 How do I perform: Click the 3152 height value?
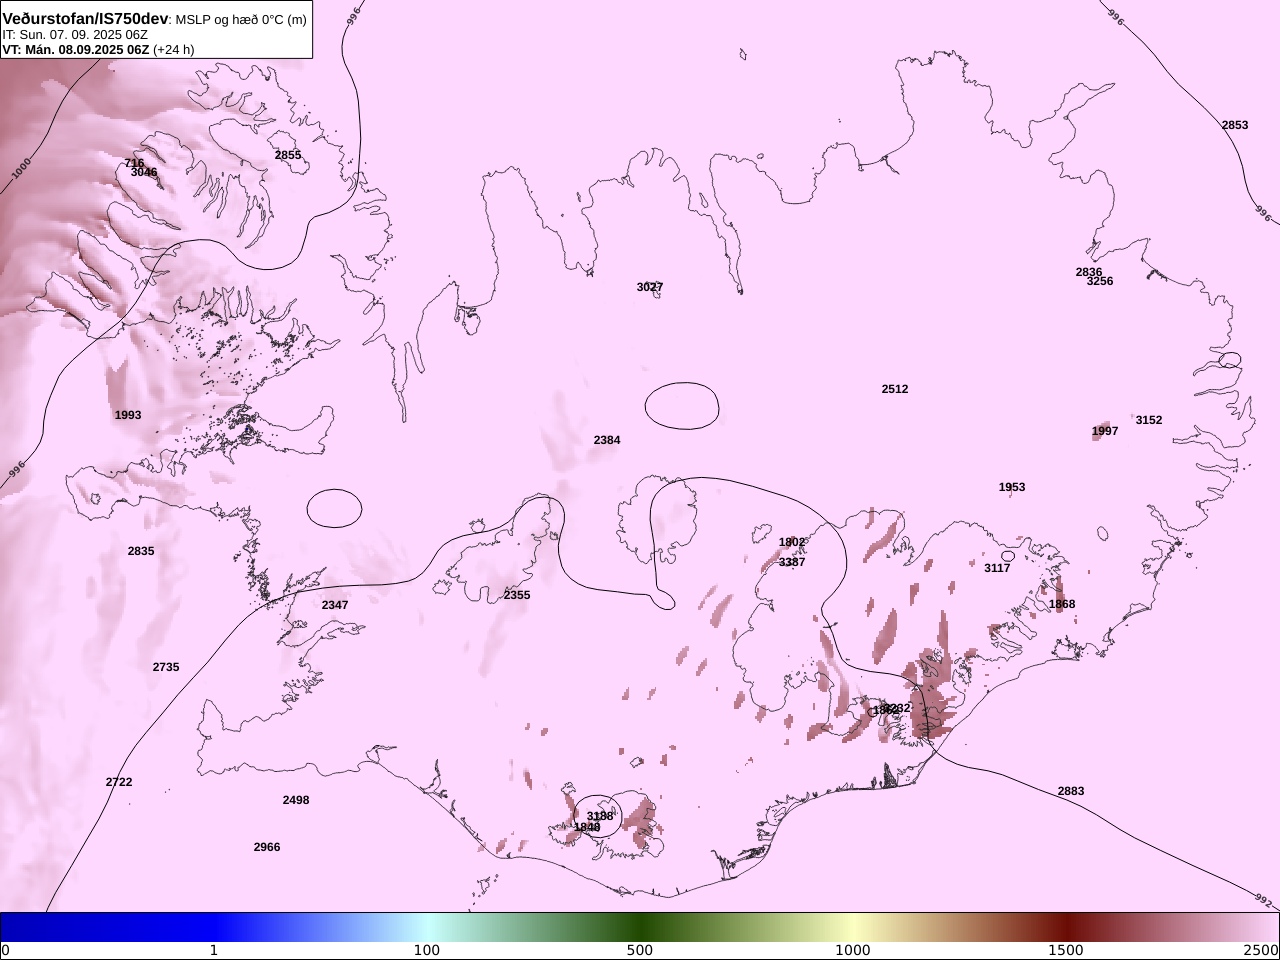click(x=1149, y=420)
